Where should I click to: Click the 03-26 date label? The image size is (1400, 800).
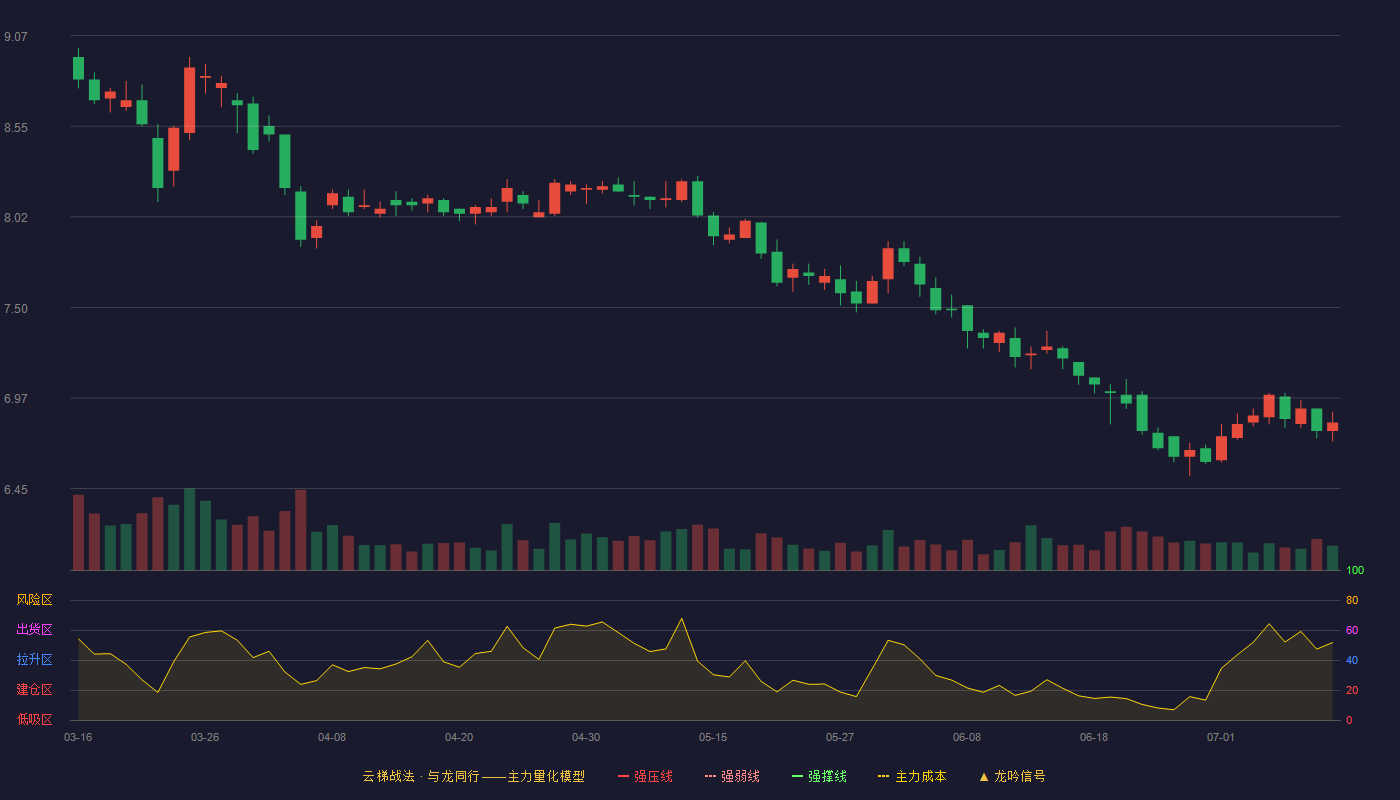205,737
